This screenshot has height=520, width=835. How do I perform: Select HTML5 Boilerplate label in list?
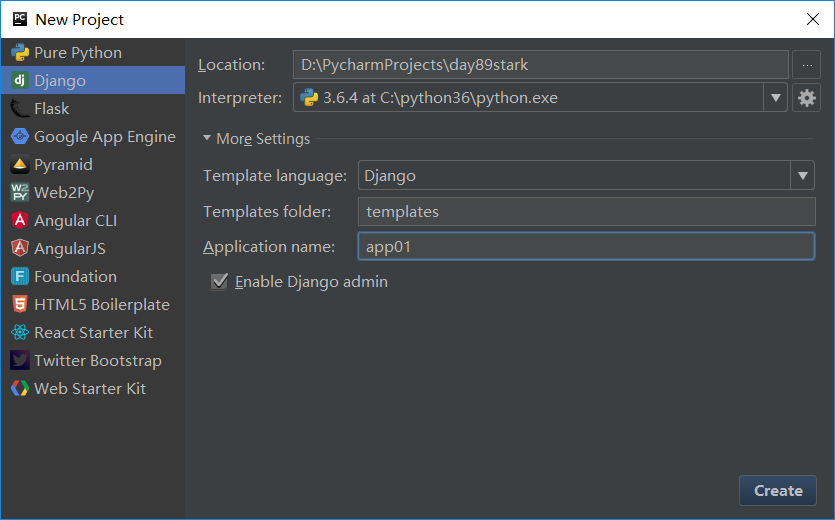click(x=102, y=305)
